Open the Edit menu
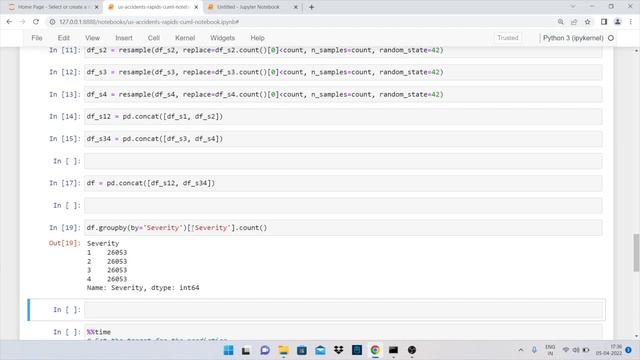The height and width of the screenshot is (360, 640). [64, 38]
